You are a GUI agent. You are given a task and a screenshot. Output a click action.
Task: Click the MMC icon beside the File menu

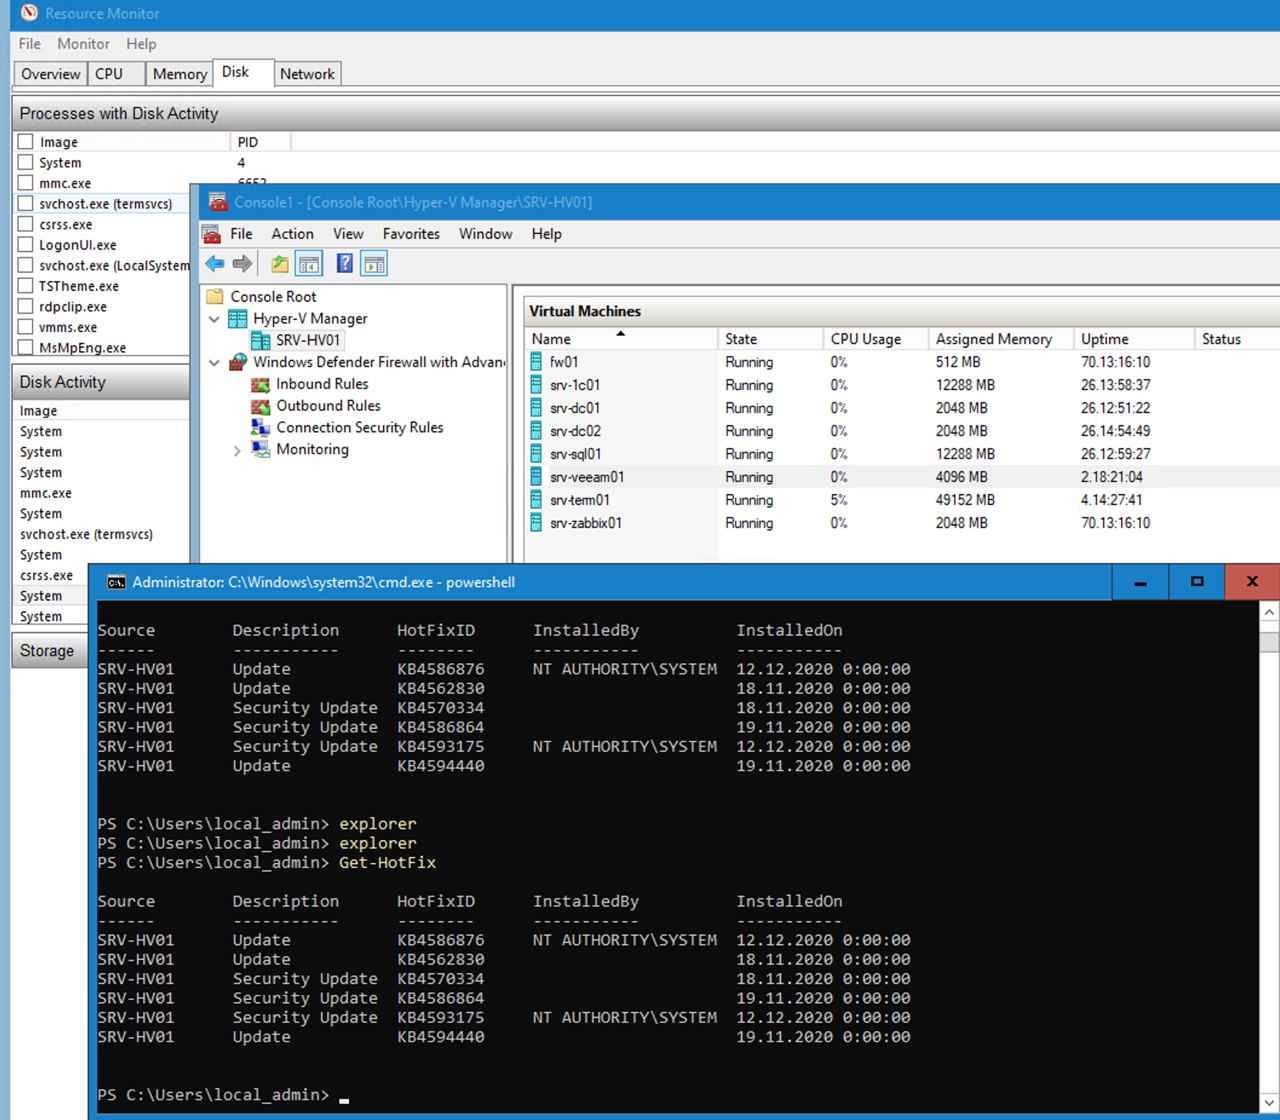point(211,234)
